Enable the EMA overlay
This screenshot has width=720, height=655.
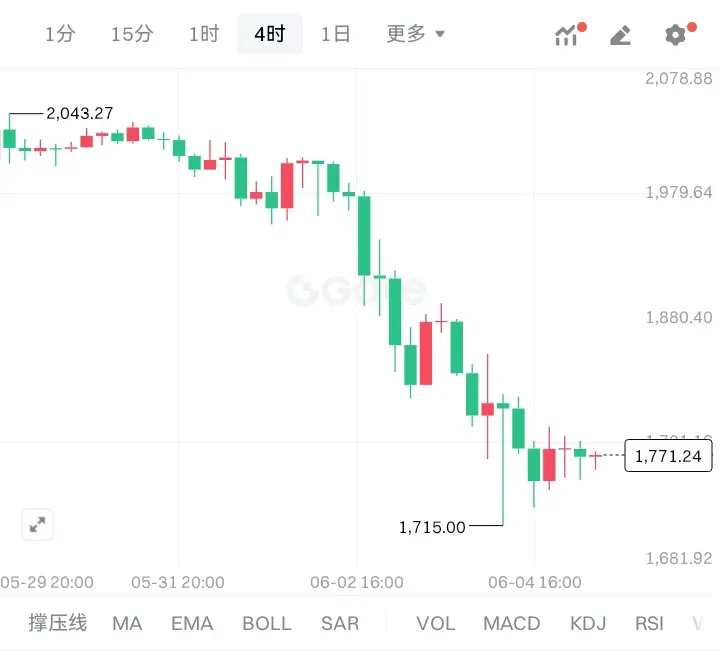(x=192, y=623)
